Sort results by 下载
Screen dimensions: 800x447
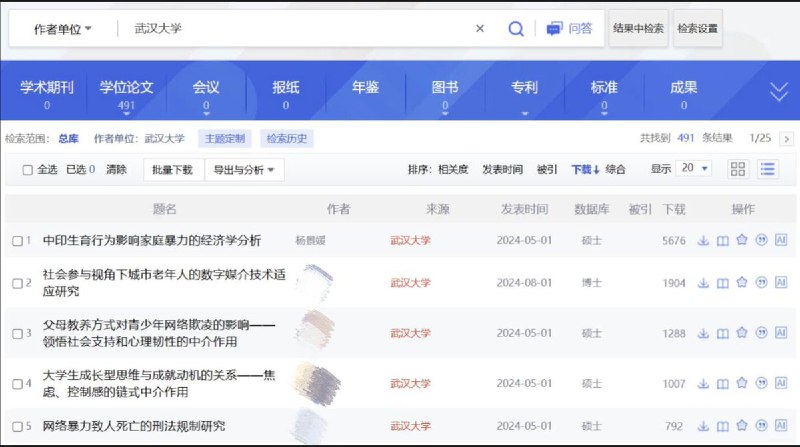point(585,169)
